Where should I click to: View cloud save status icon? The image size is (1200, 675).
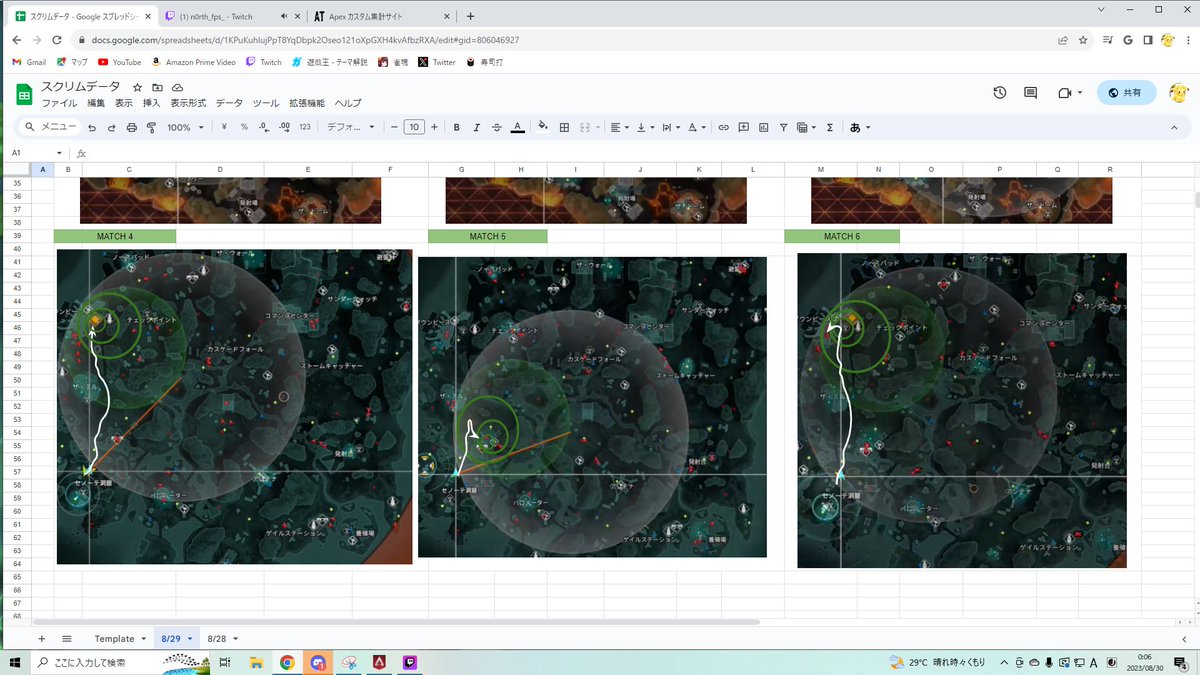(178, 87)
